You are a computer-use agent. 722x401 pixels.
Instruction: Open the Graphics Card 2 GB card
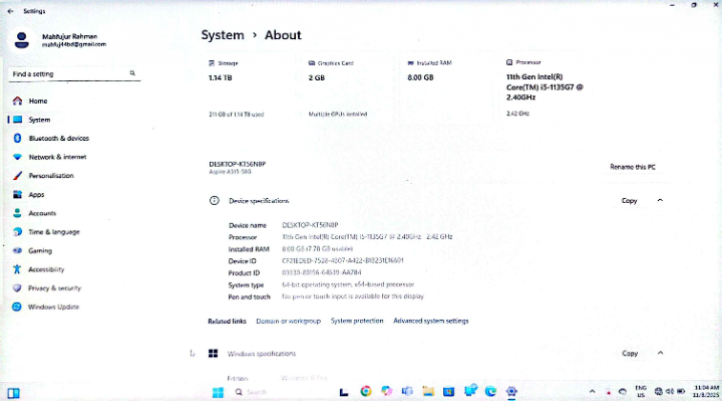coord(349,88)
